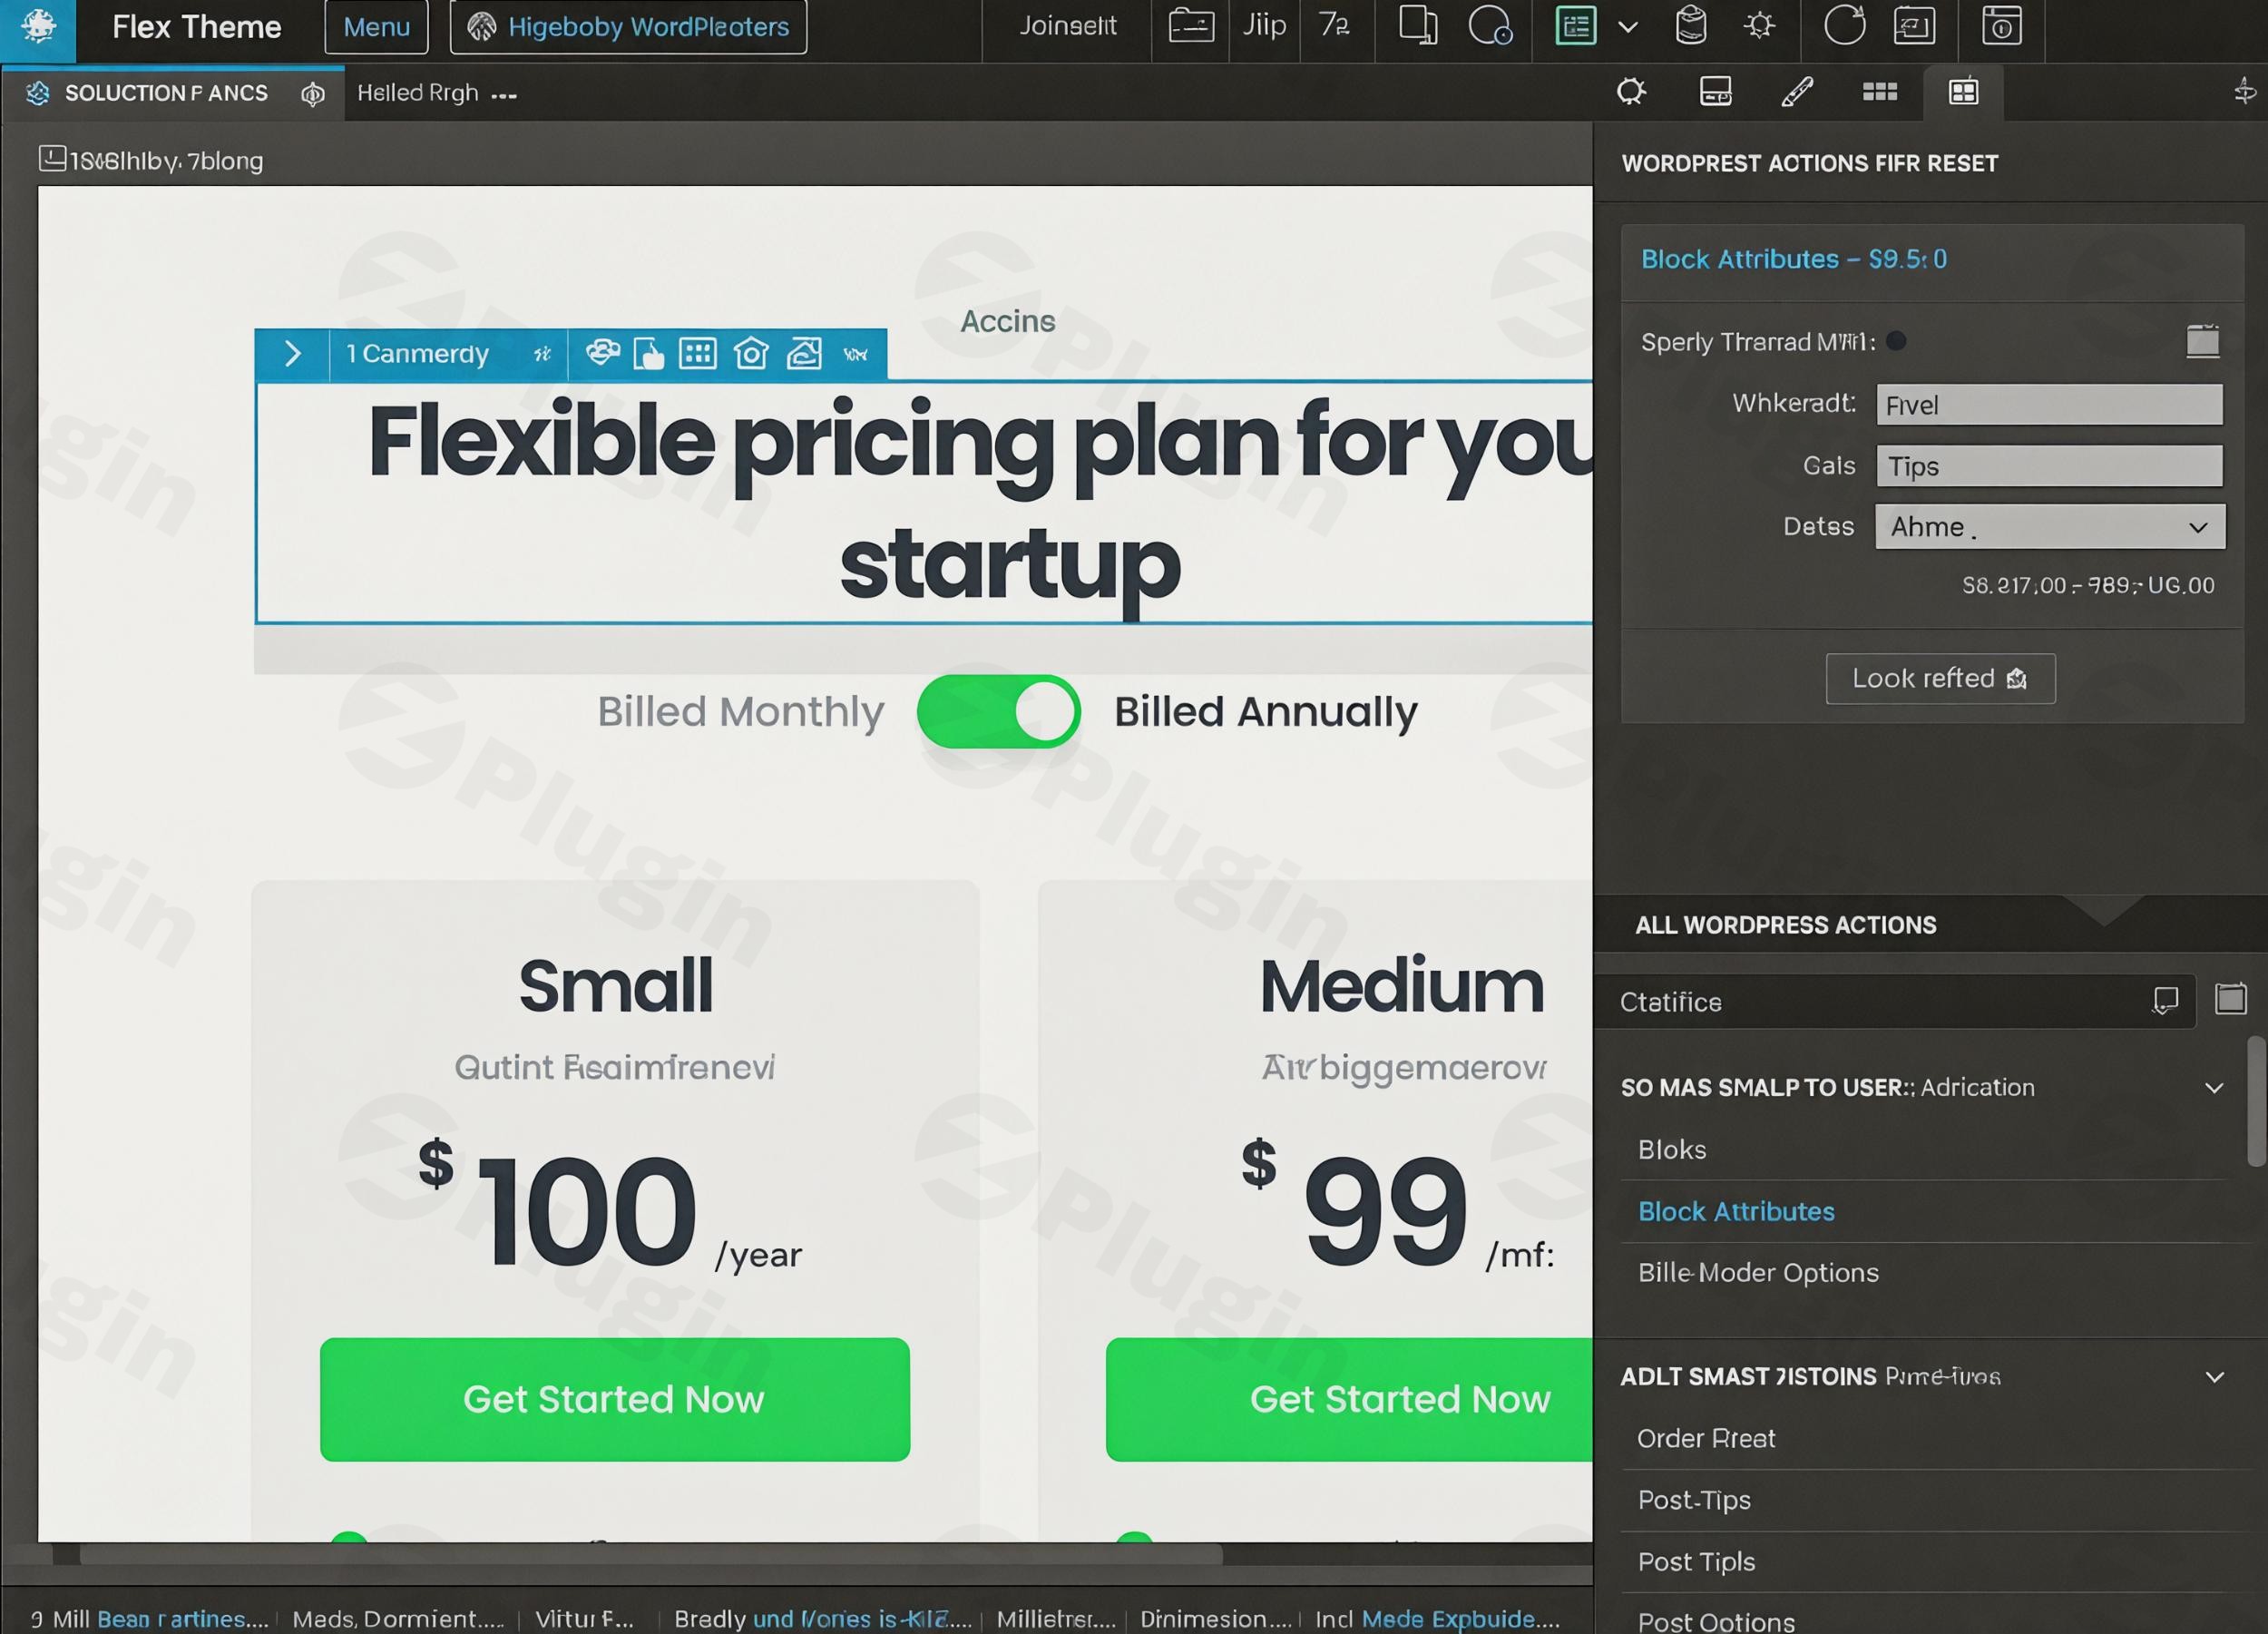Click the settings gear icon in panel tabs
2268x1634 pixels.
coord(1631,92)
